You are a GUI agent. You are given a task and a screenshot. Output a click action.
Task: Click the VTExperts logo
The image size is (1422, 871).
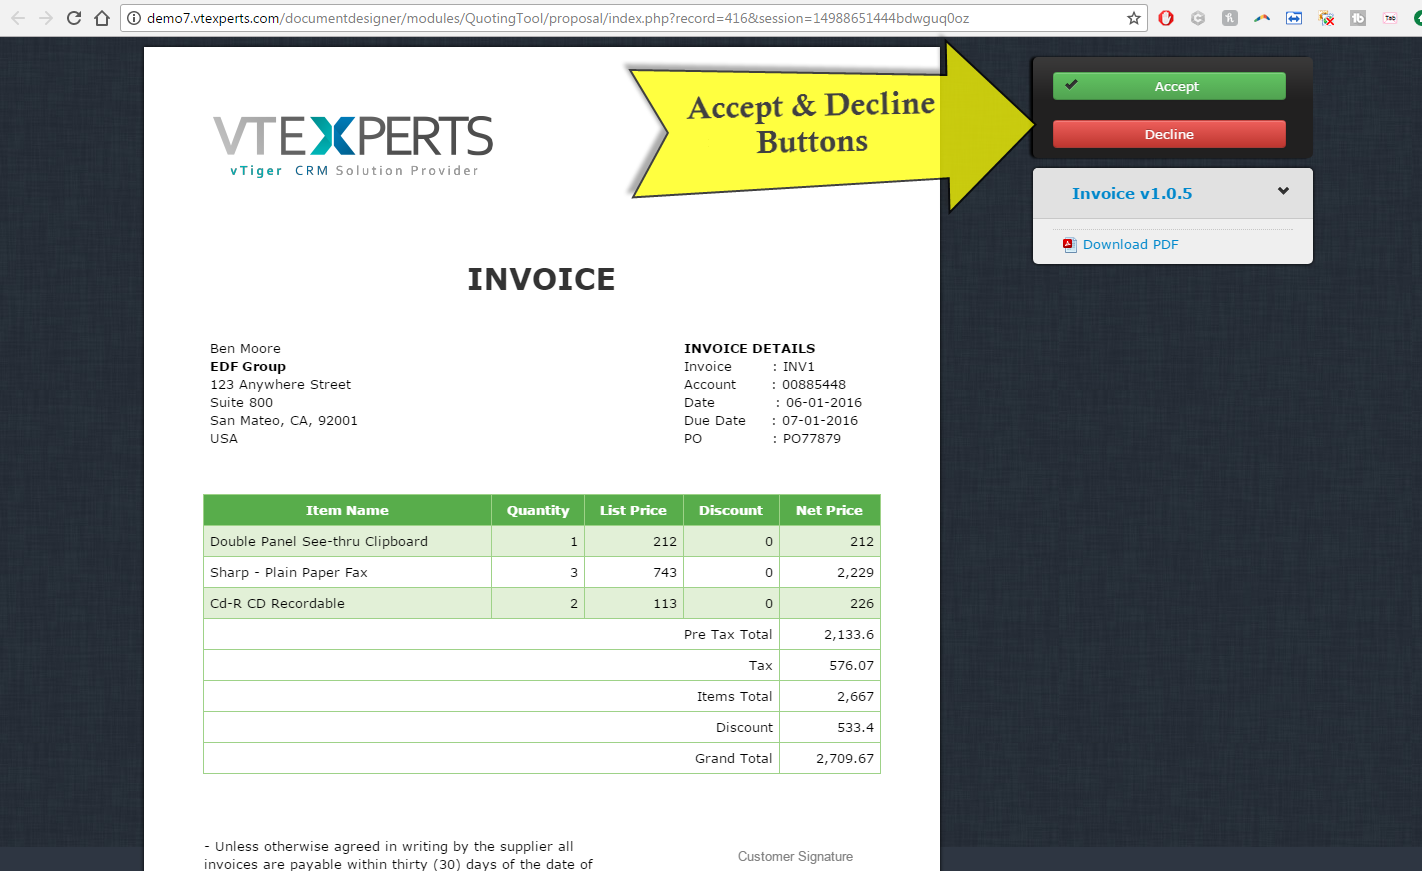coord(353,146)
